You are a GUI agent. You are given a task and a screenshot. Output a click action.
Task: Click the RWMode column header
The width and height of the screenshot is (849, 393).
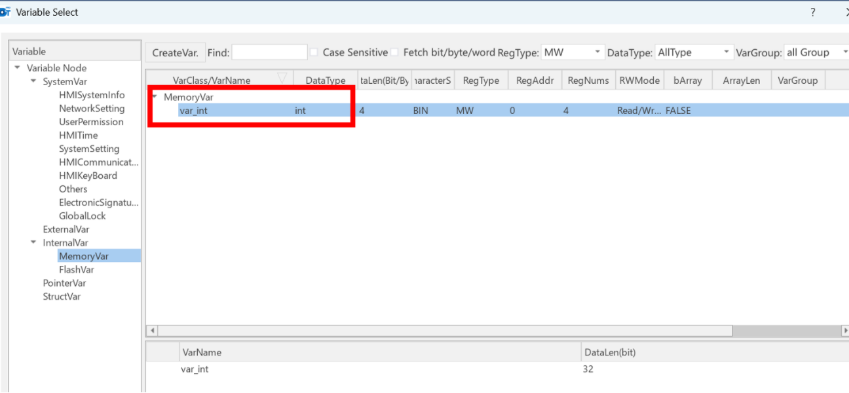(x=639, y=80)
